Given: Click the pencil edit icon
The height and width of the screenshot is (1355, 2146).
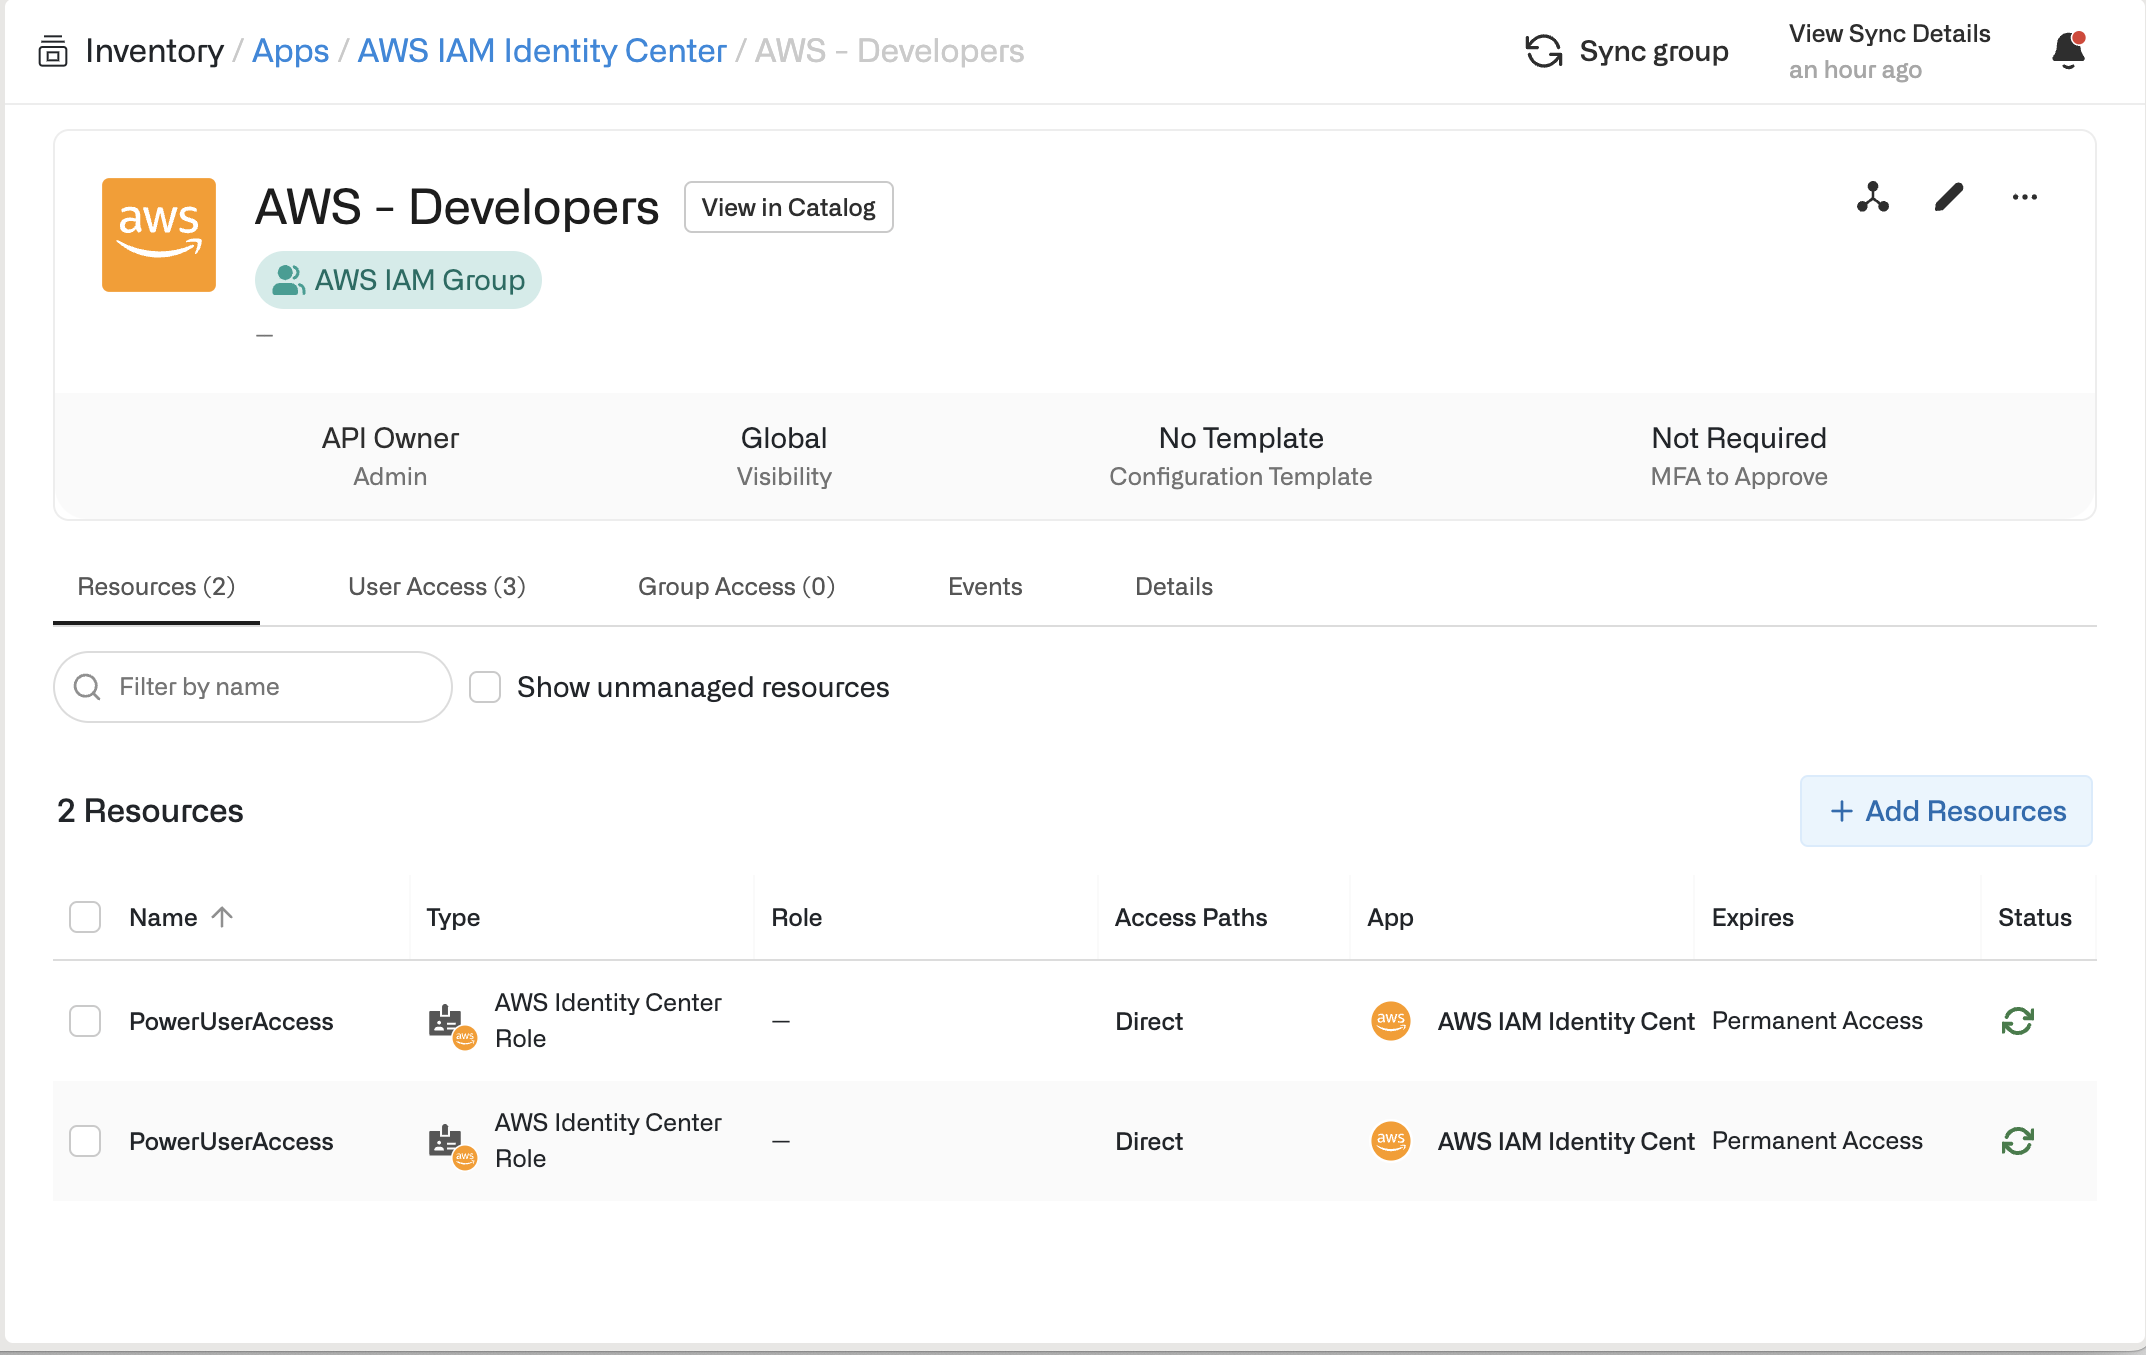Looking at the screenshot, I should [x=1948, y=197].
